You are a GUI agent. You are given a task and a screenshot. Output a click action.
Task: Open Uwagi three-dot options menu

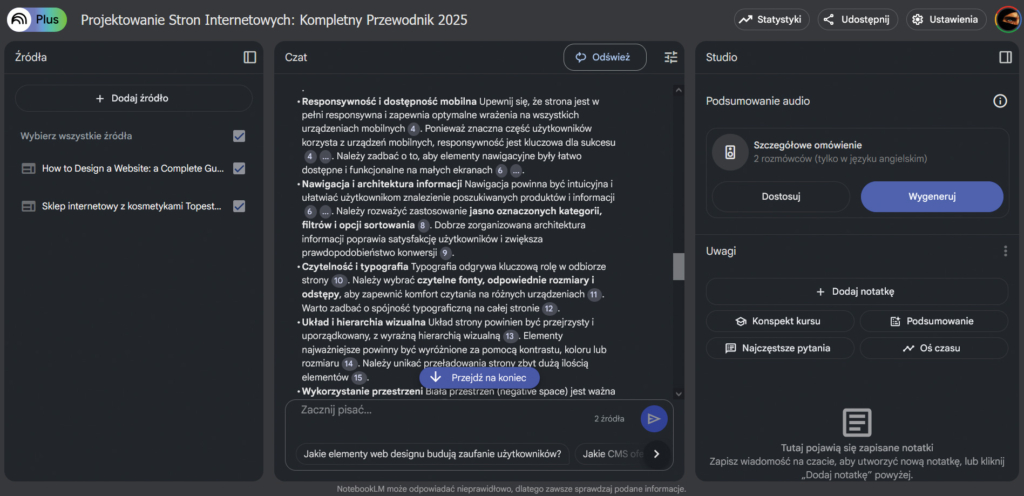[1005, 251]
